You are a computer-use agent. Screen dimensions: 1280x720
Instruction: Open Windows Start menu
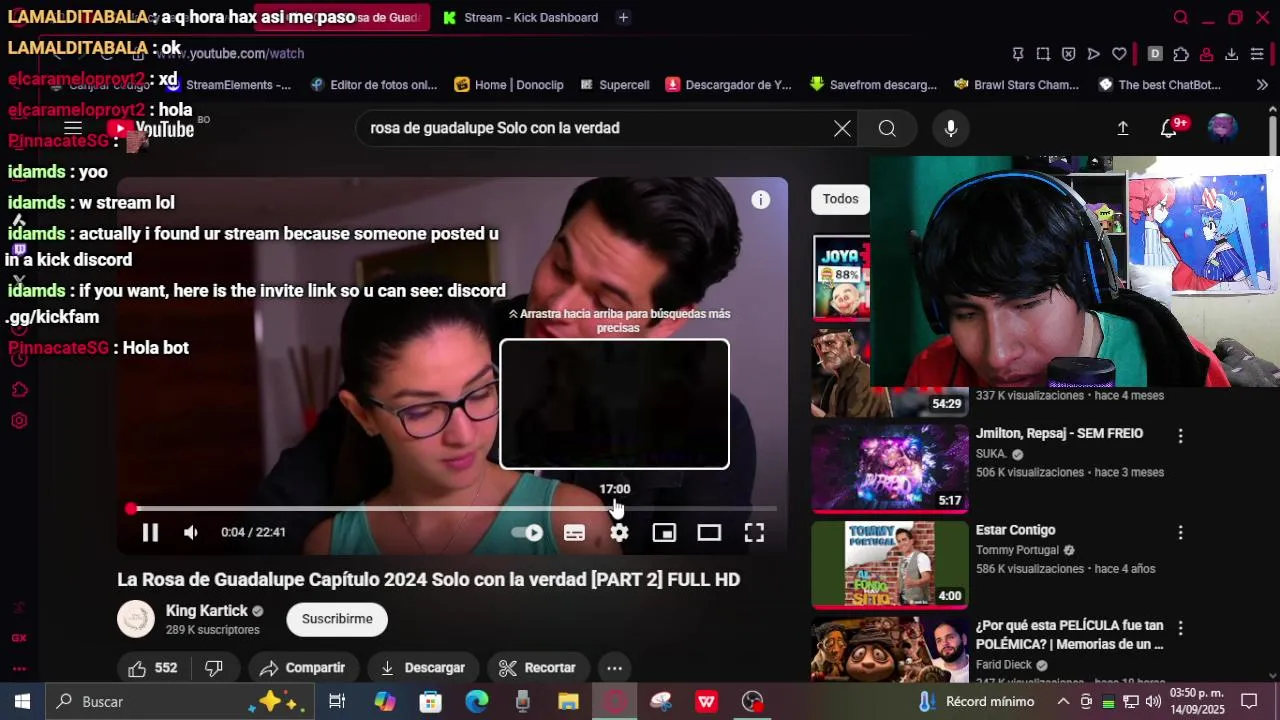coord(22,702)
